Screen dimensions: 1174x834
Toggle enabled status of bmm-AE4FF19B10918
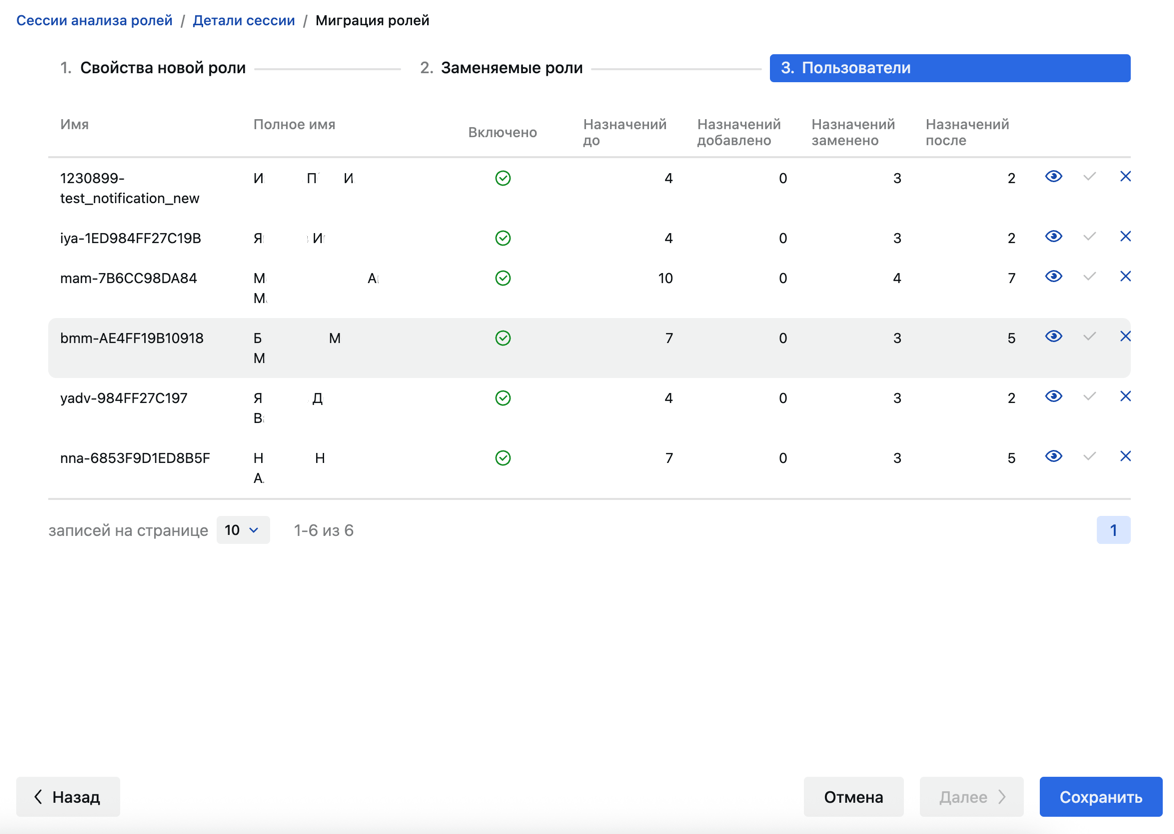tap(503, 338)
